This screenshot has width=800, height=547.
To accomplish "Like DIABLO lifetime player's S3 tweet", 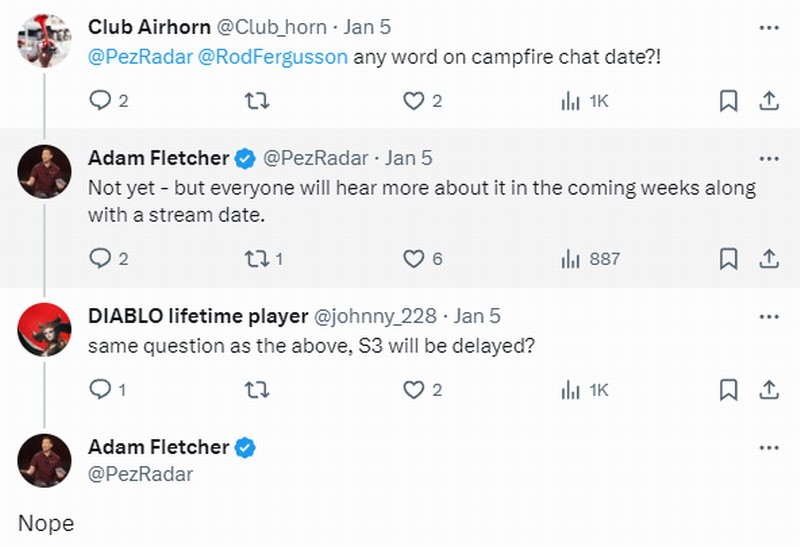I will tap(413, 390).
